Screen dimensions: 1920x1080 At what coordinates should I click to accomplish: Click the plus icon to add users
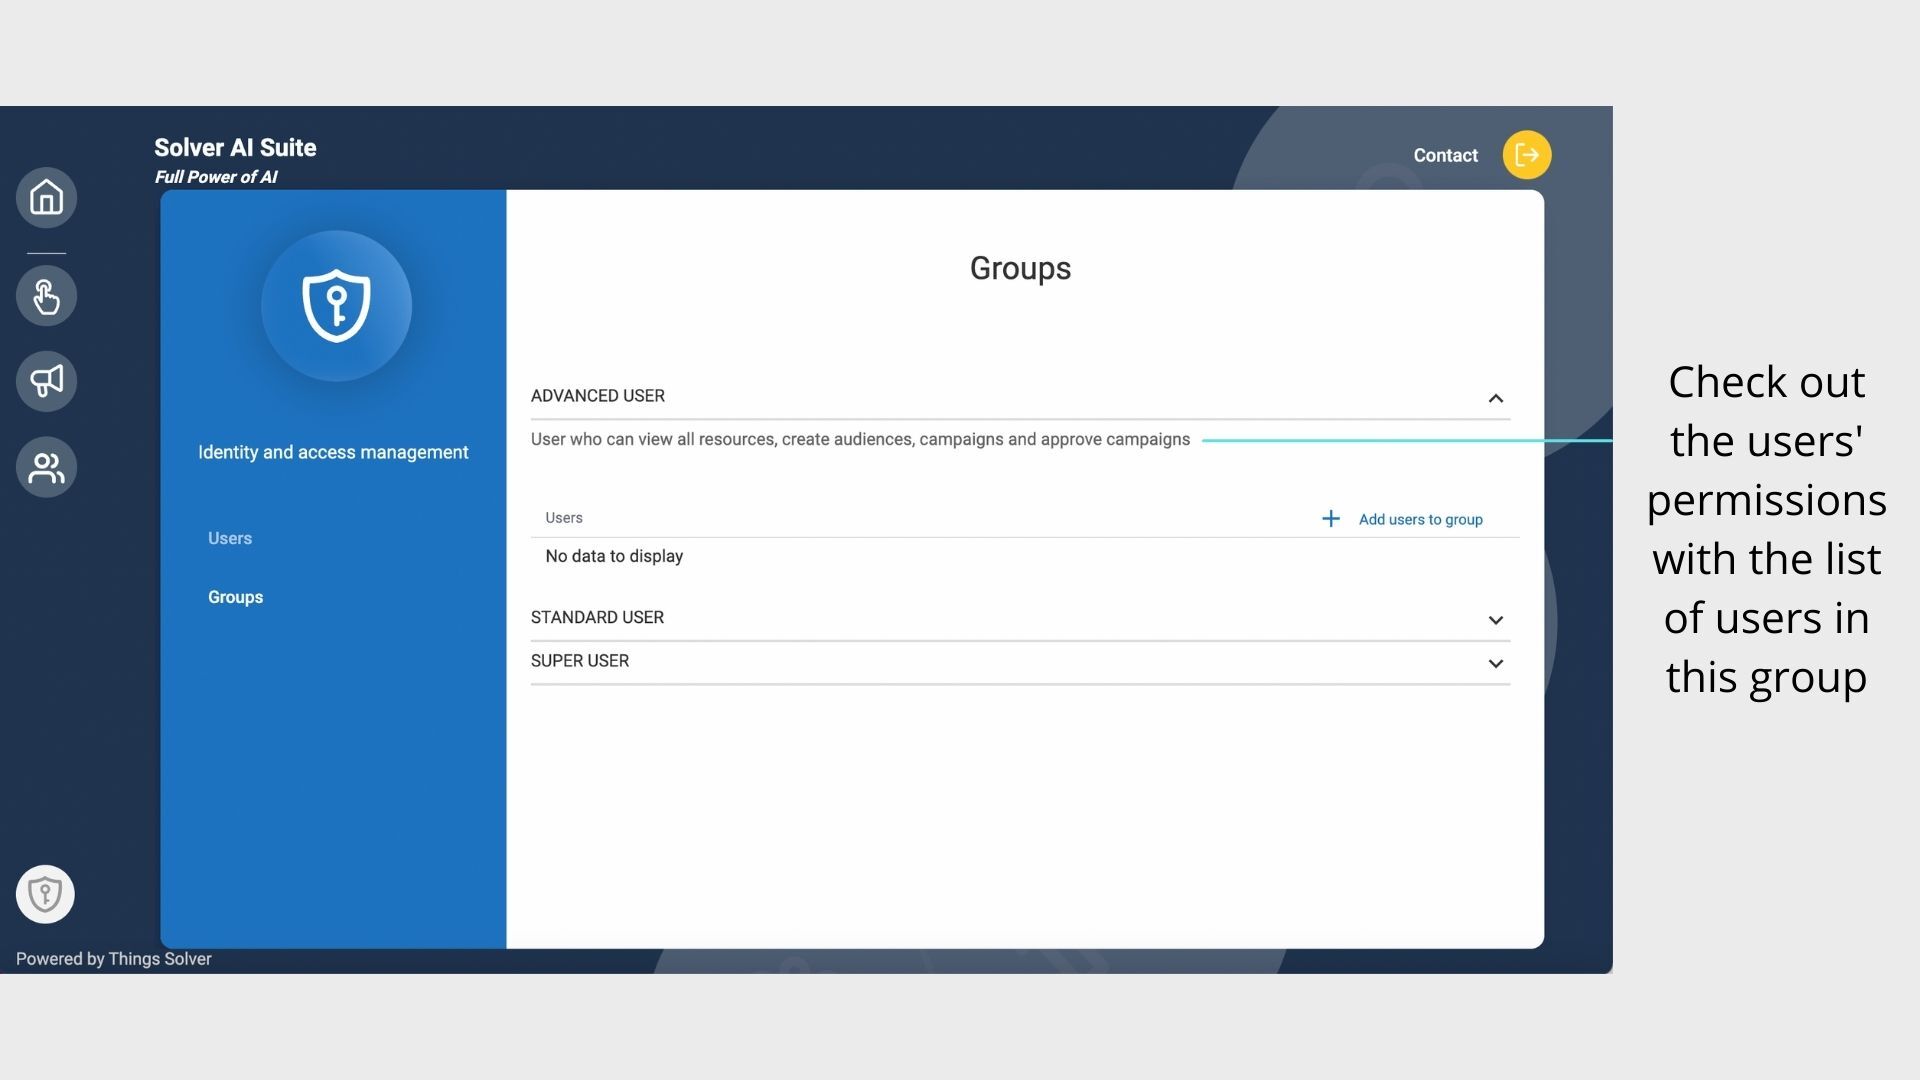click(x=1331, y=518)
